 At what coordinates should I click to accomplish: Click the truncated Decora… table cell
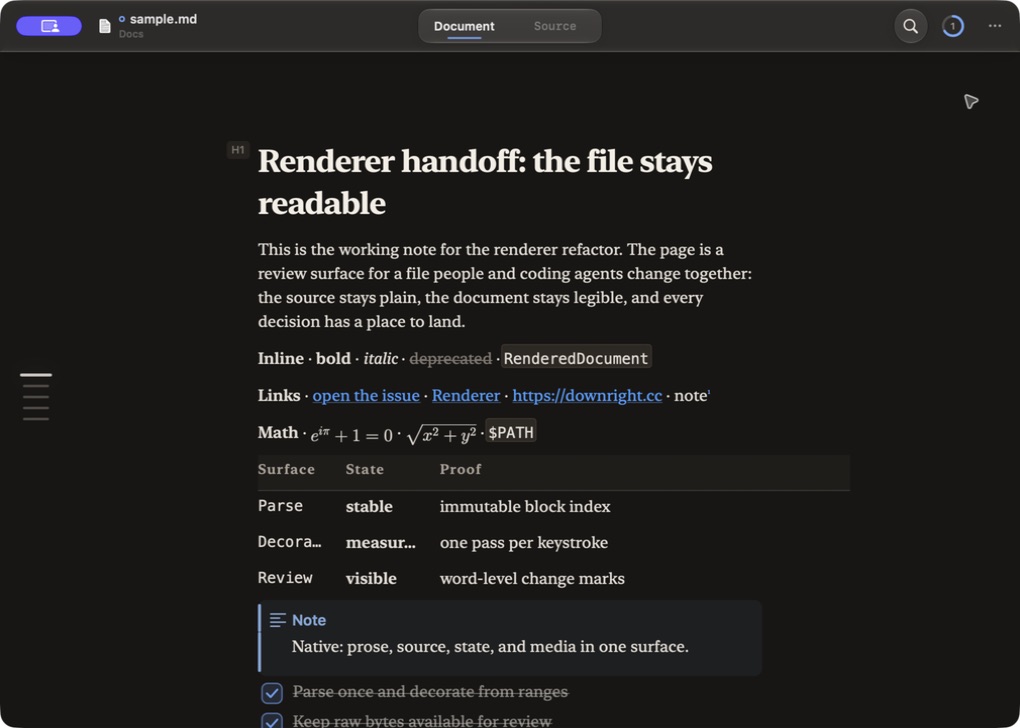tap(289, 542)
